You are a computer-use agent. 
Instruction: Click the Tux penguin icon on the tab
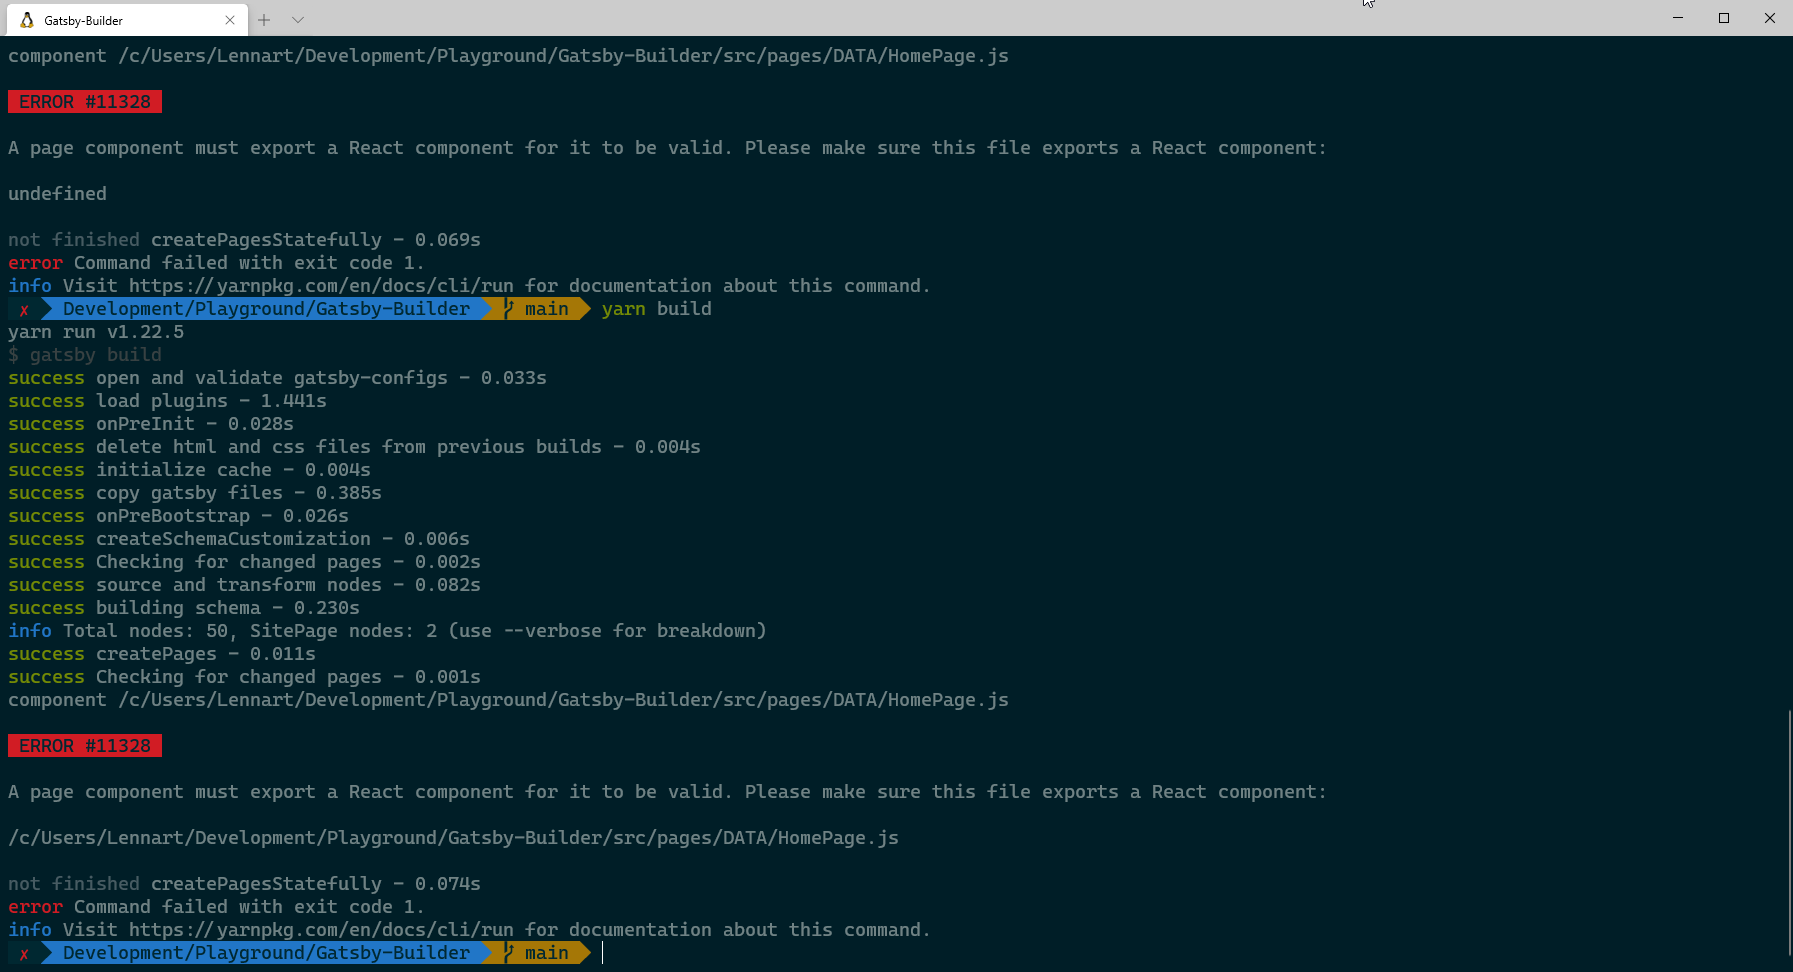point(27,19)
